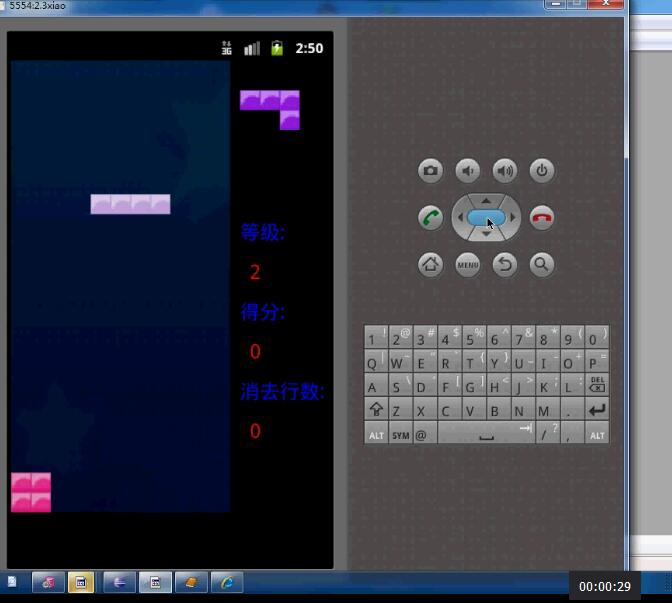Click the emulator camera button
The width and height of the screenshot is (672, 603).
(x=430, y=171)
